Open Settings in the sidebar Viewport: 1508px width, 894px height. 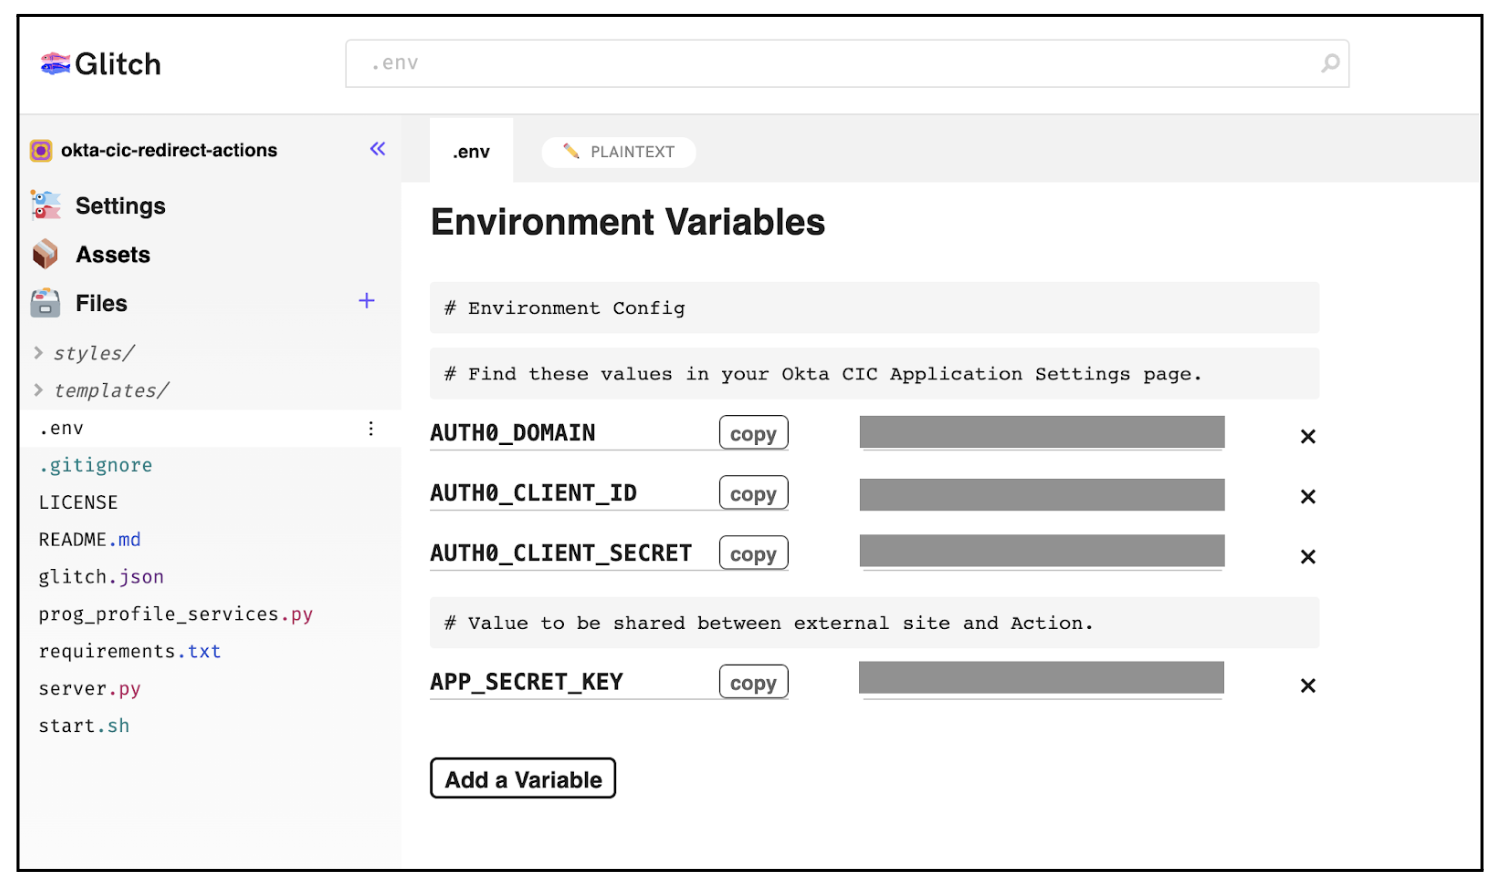[x=120, y=206]
